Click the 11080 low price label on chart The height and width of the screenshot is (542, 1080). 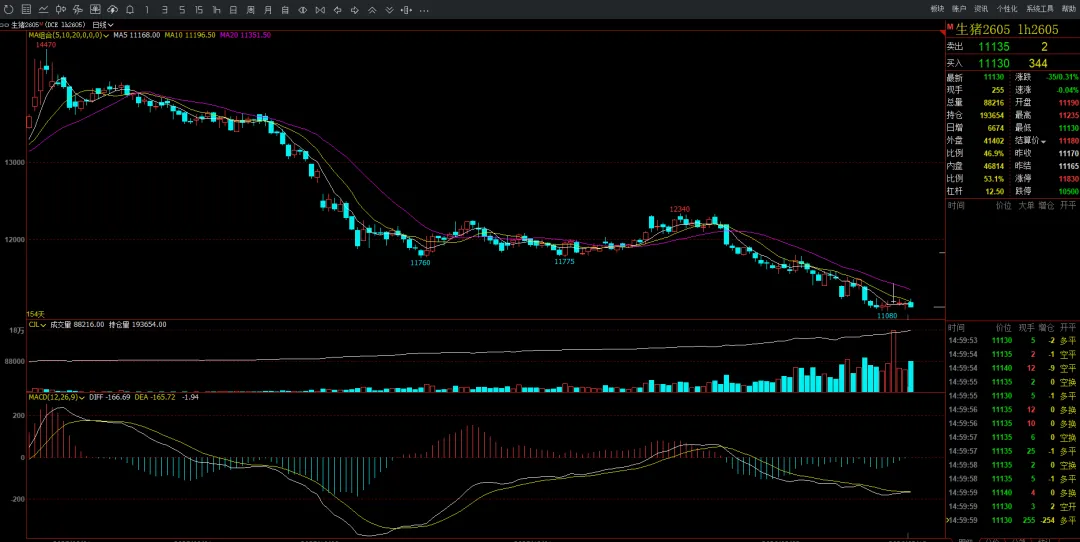click(887, 315)
